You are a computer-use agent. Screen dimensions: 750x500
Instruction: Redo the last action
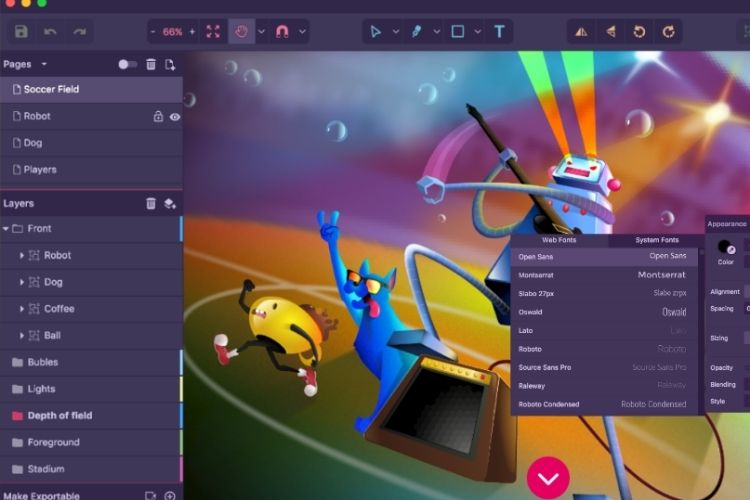(79, 32)
